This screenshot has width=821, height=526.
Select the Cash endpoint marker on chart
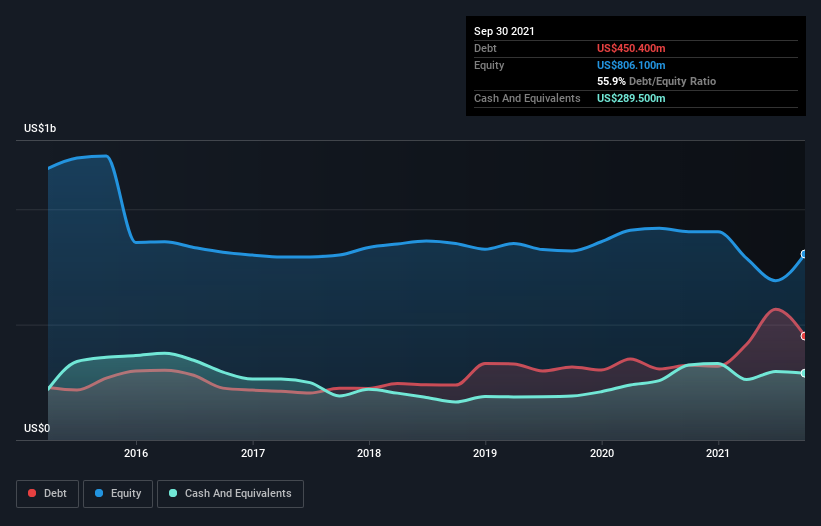tap(804, 373)
